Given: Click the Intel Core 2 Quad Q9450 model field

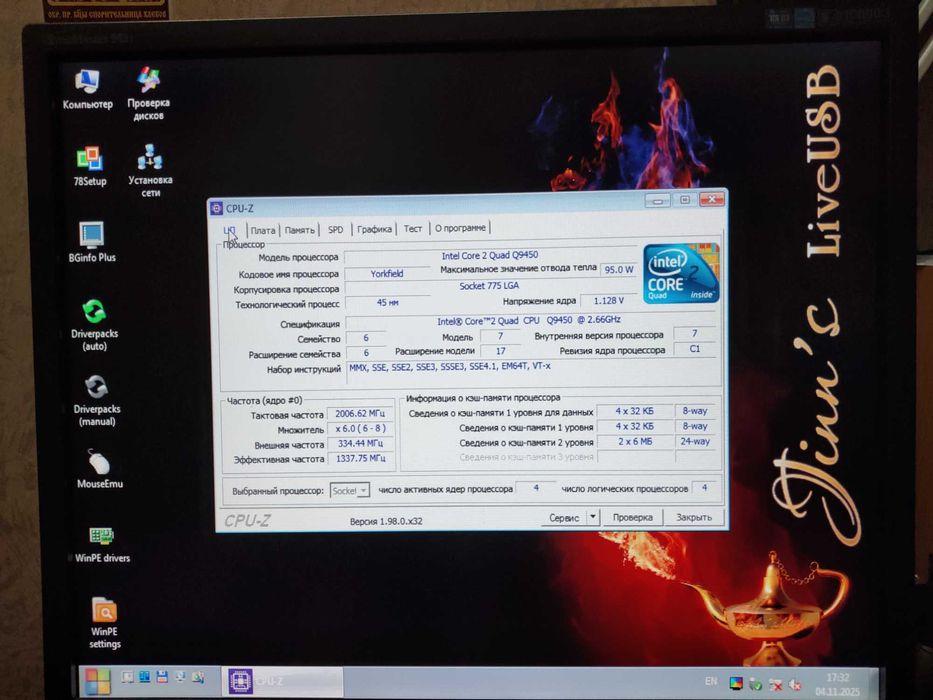Looking at the screenshot, I should pyautogui.click(x=490, y=255).
